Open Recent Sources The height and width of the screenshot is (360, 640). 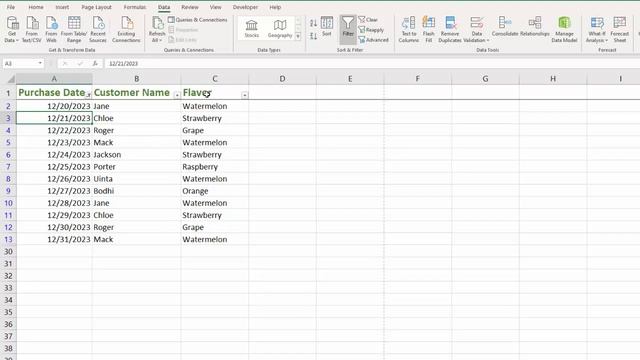coord(98,29)
